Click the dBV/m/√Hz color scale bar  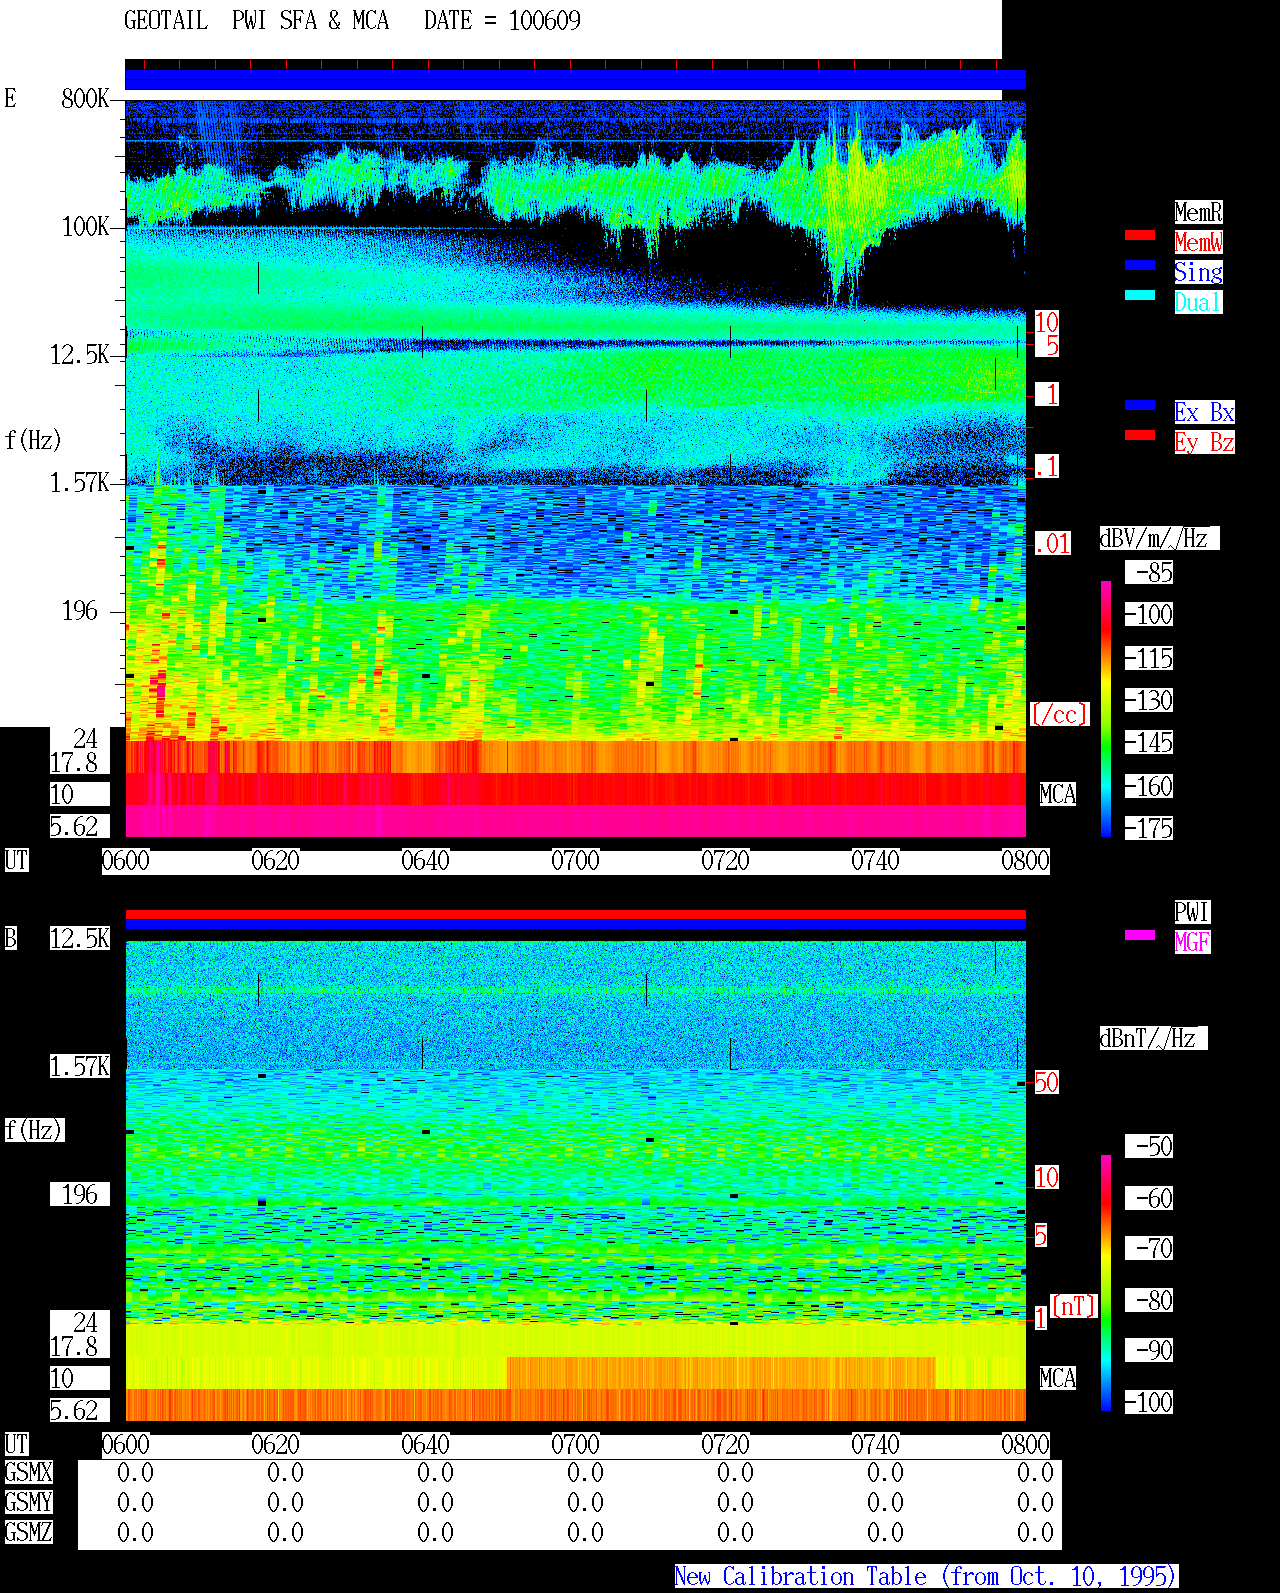(1106, 708)
